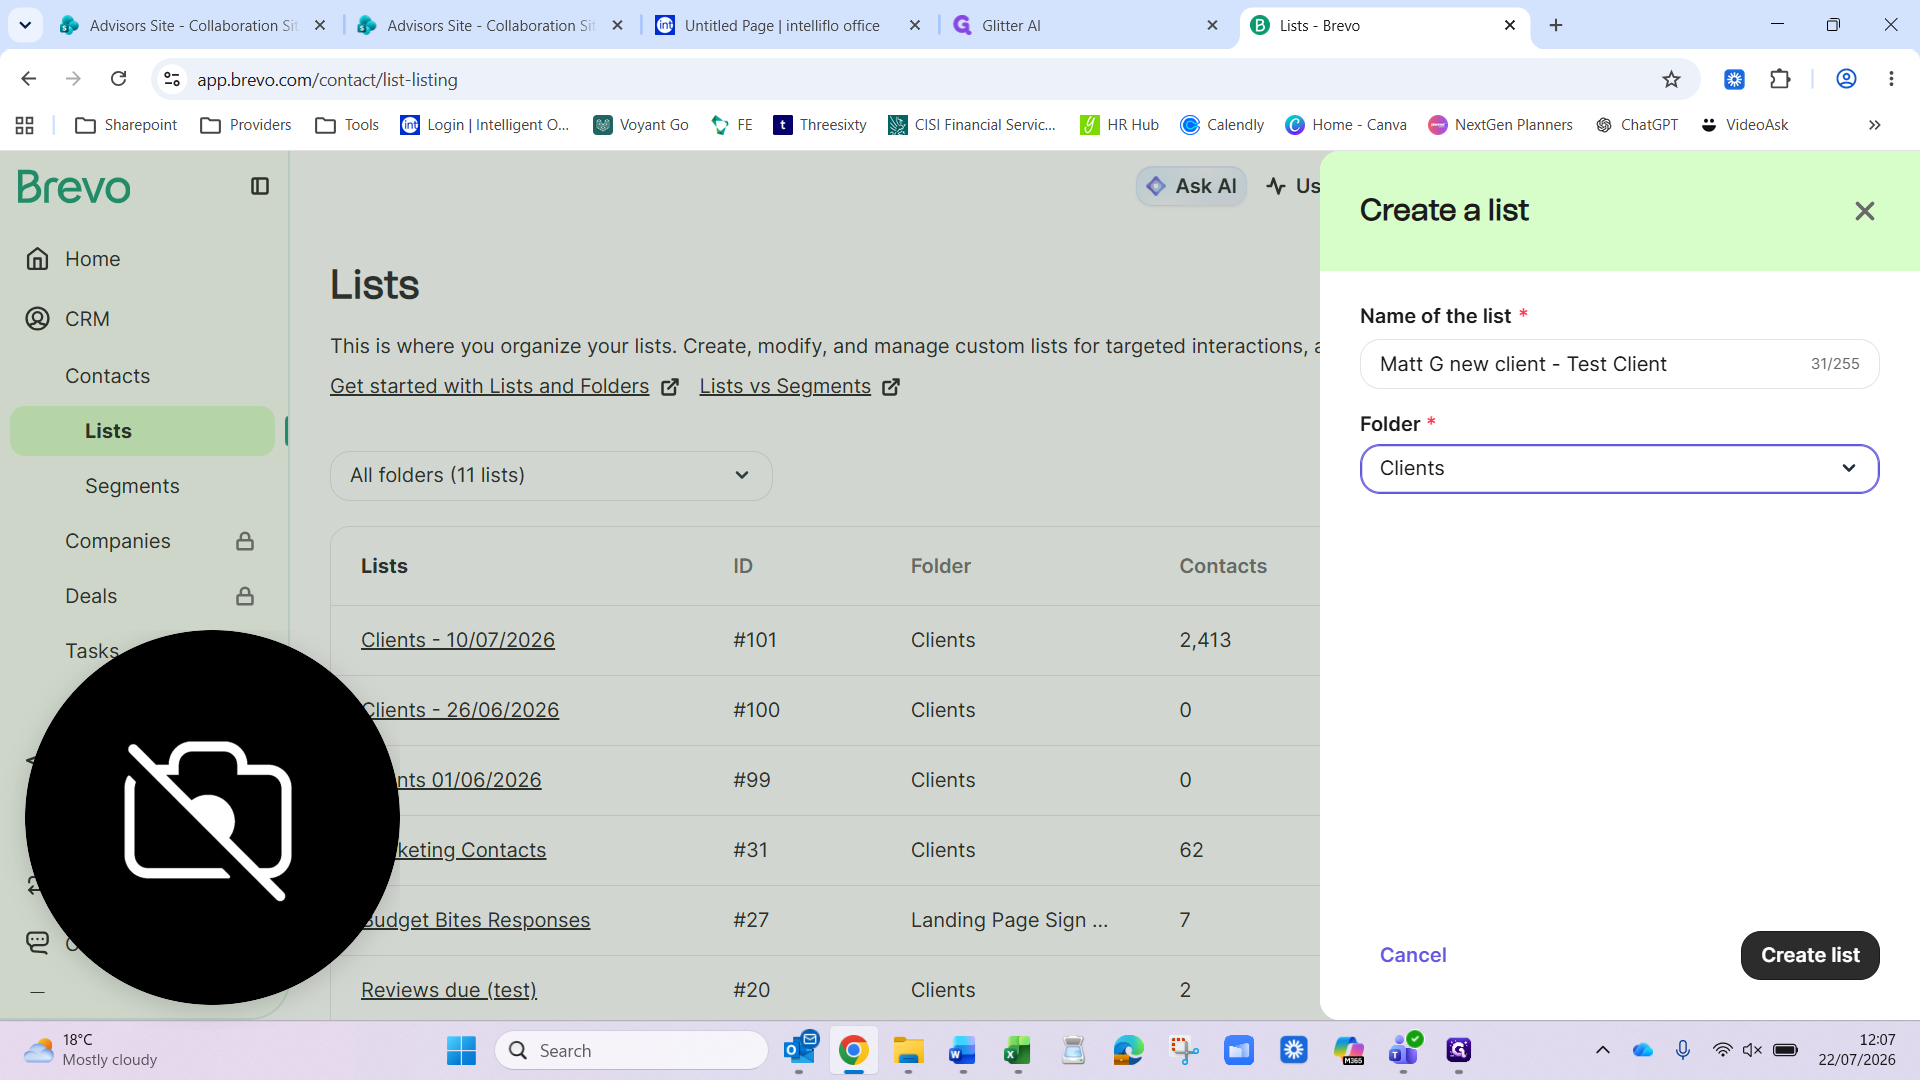This screenshot has width=1920, height=1080.
Task: Open the Home icon in sidebar
Action: click(x=38, y=259)
